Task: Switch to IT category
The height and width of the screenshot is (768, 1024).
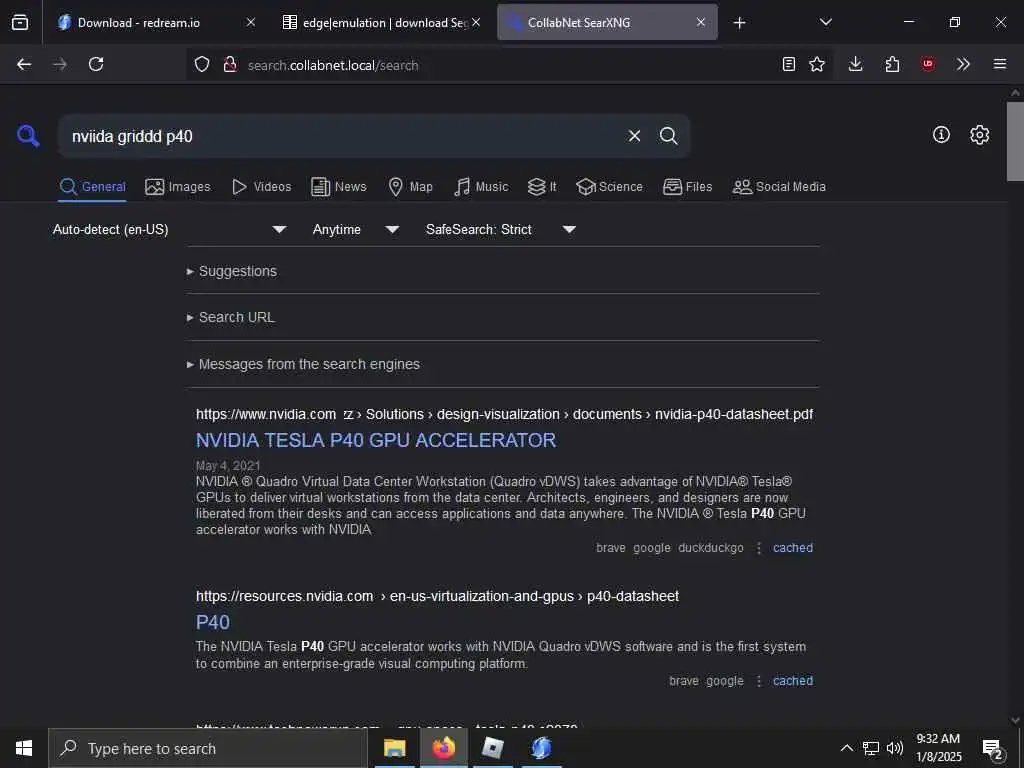Action: (x=542, y=187)
